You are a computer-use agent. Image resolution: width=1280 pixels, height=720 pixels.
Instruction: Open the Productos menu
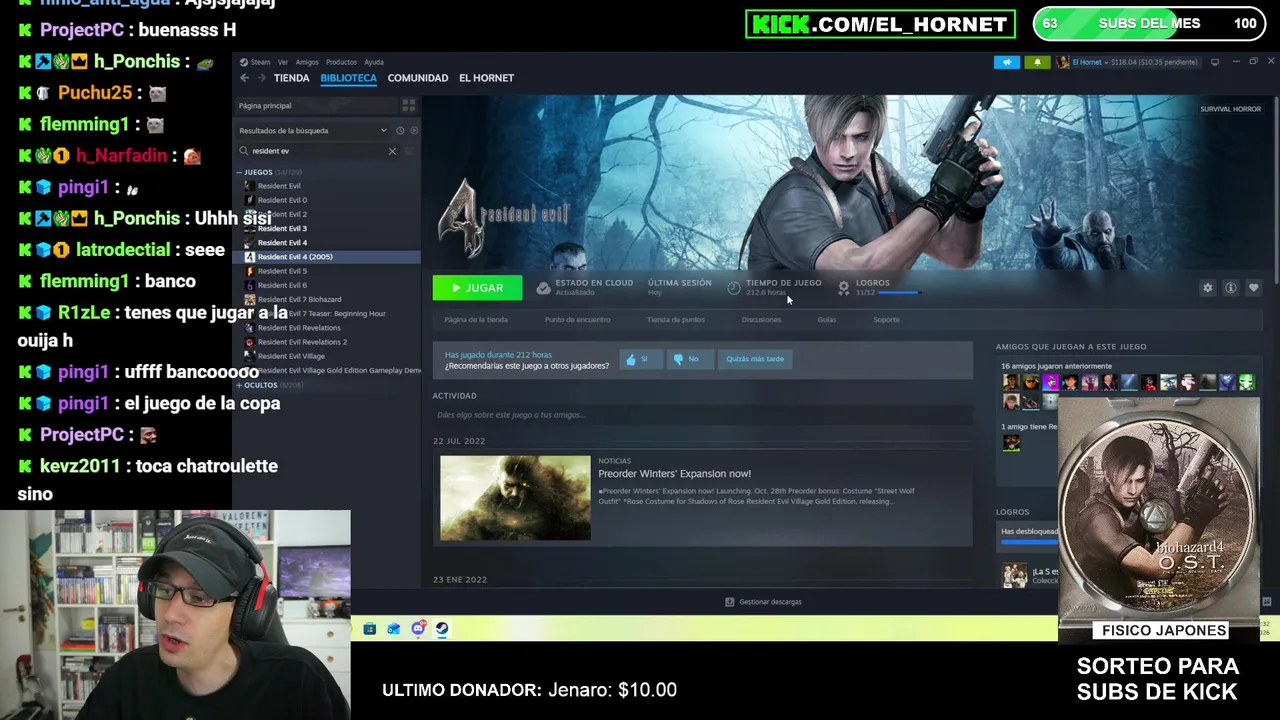(341, 62)
